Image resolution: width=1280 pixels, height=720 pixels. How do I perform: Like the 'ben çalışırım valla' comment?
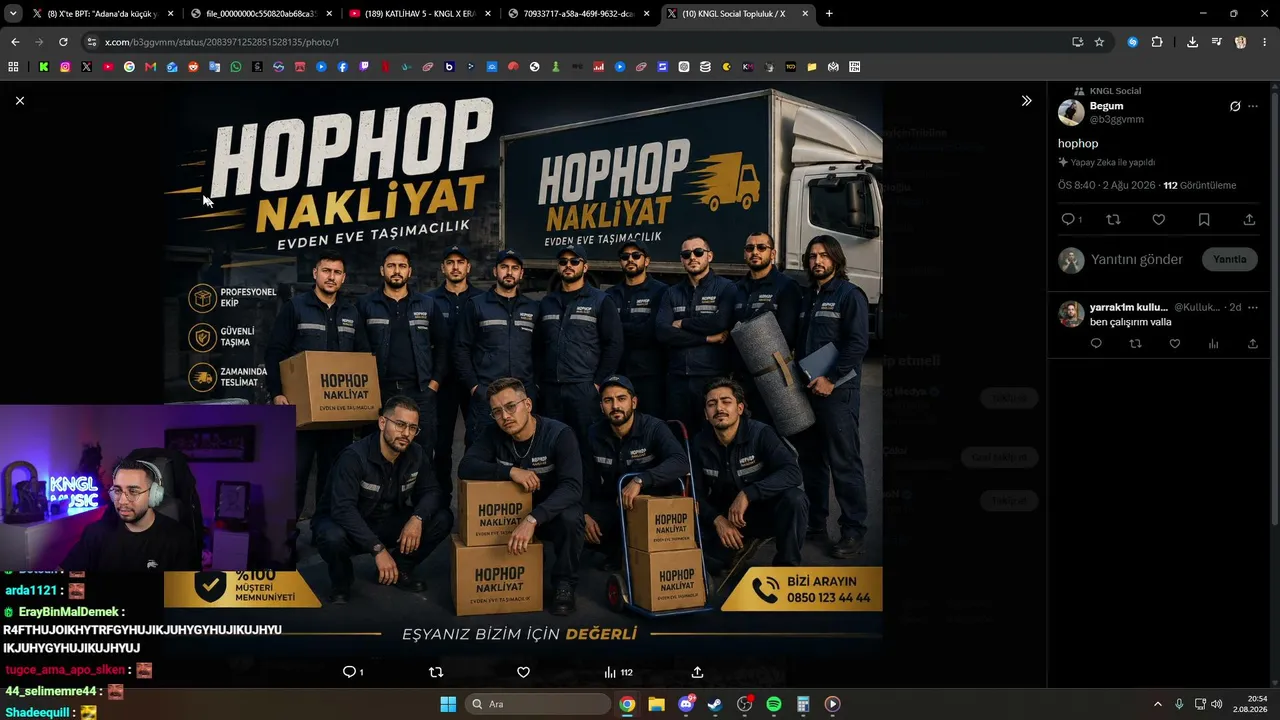1175,344
